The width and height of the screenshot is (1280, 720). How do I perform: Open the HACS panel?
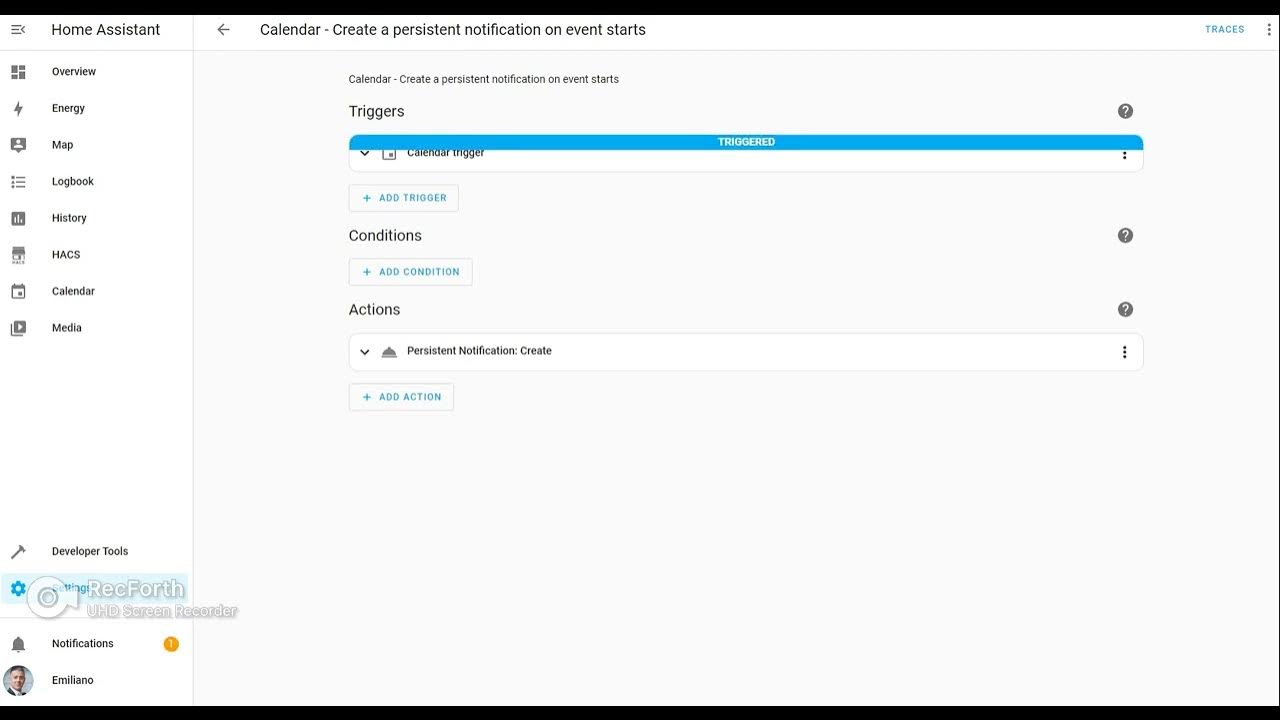click(96, 255)
